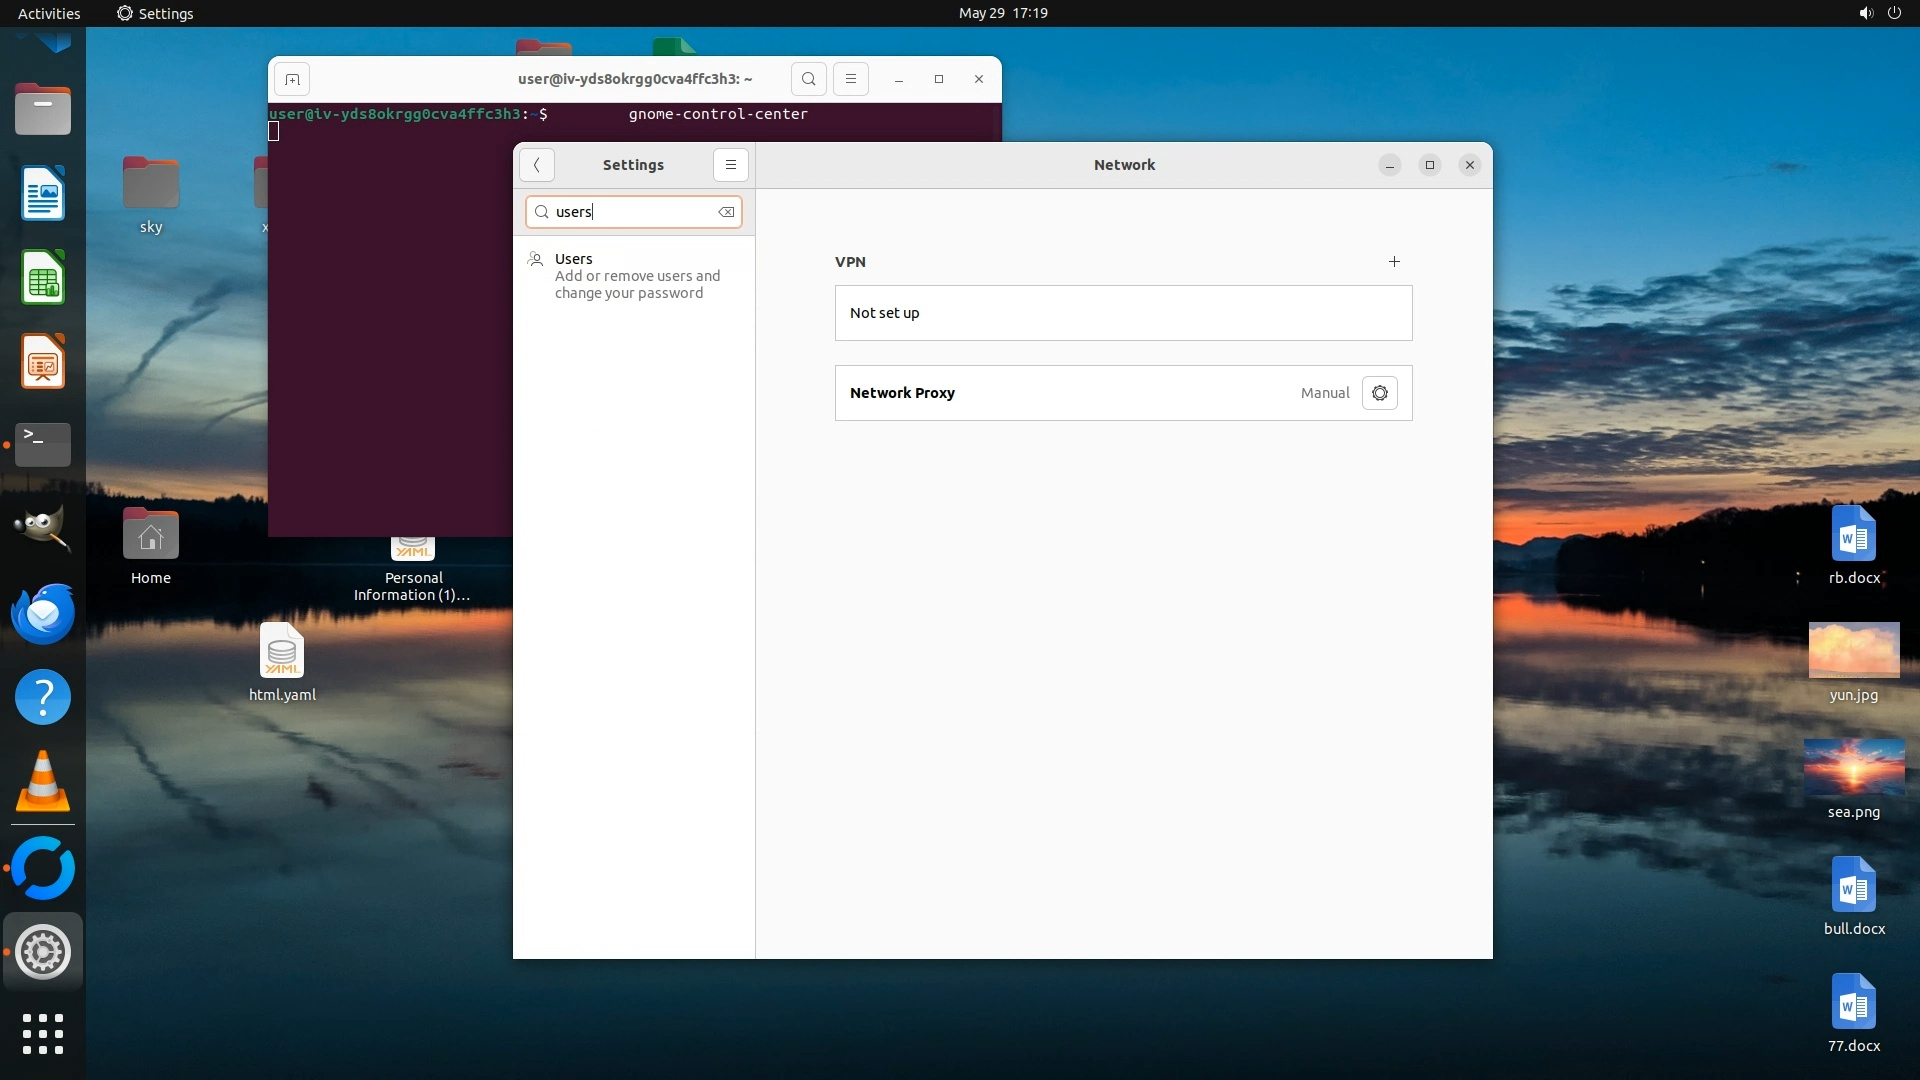
Task: Open system power menu
Action: [x=1894, y=13]
